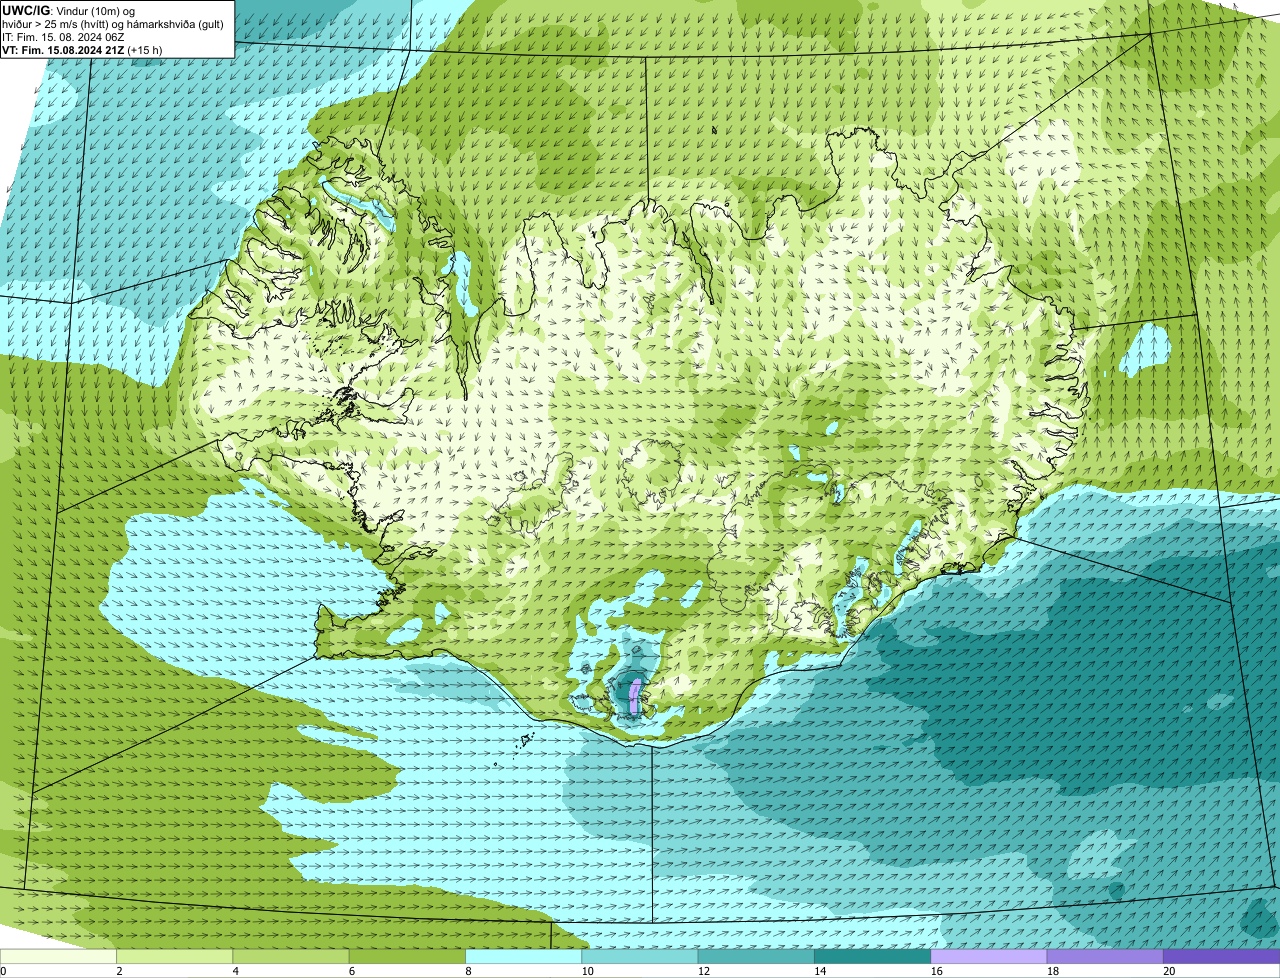Viewport: 1280px width, 978px height.
Task: Click the medium green 4–6 m/s legend swatch
Action: pyautogui.click(x=291, y=956)
